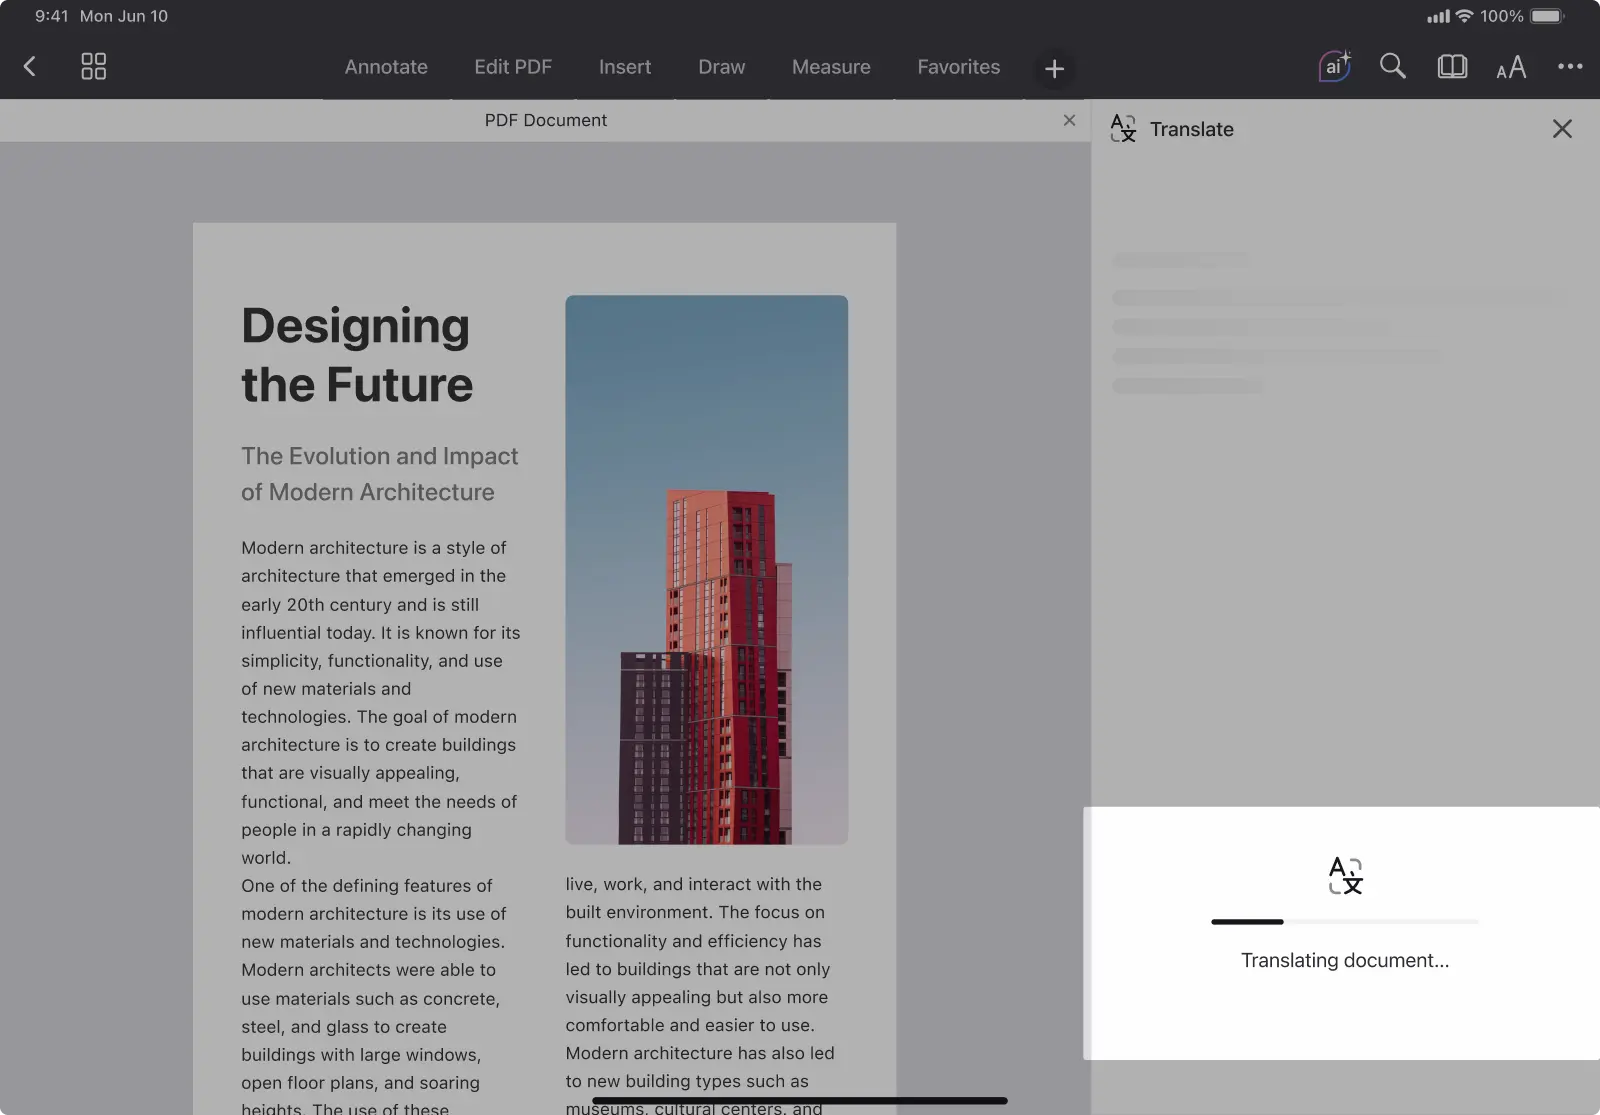This screenshot has width=1600, height=1115.
Task: Click the Translate icon in panel header
Action: tap(1123, 129)
